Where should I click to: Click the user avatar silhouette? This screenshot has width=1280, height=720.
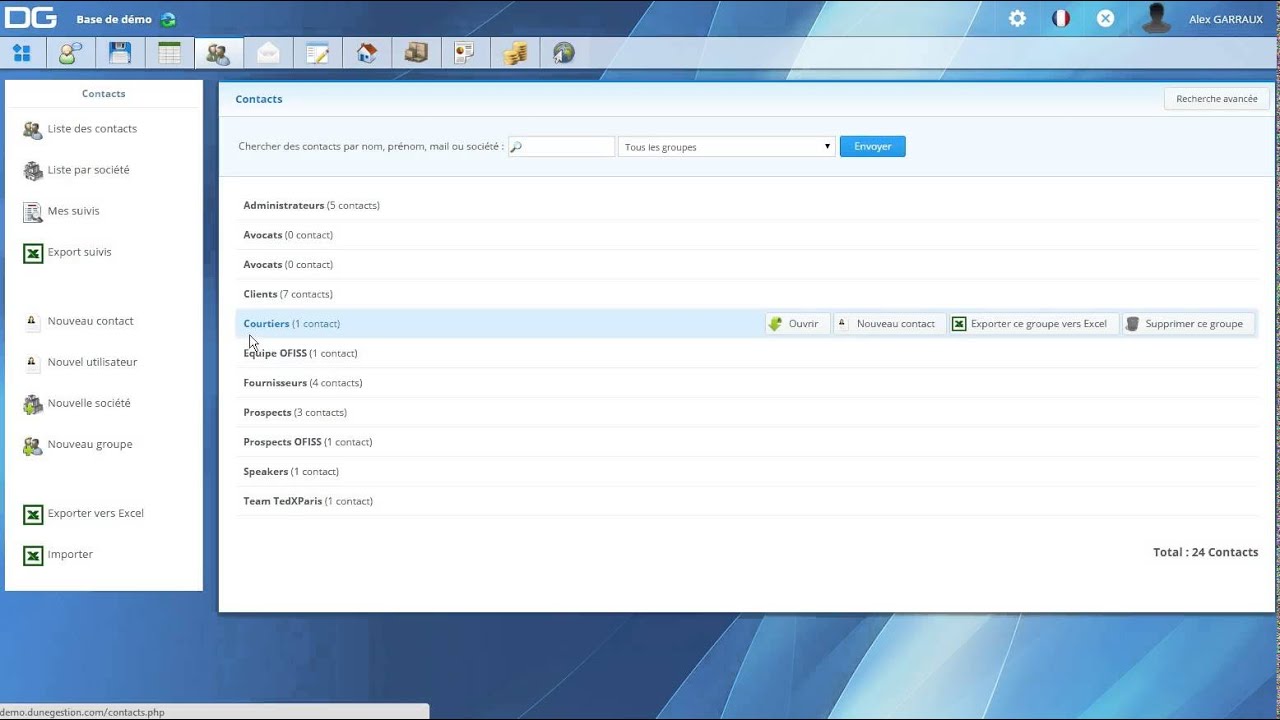(1156, 18)
